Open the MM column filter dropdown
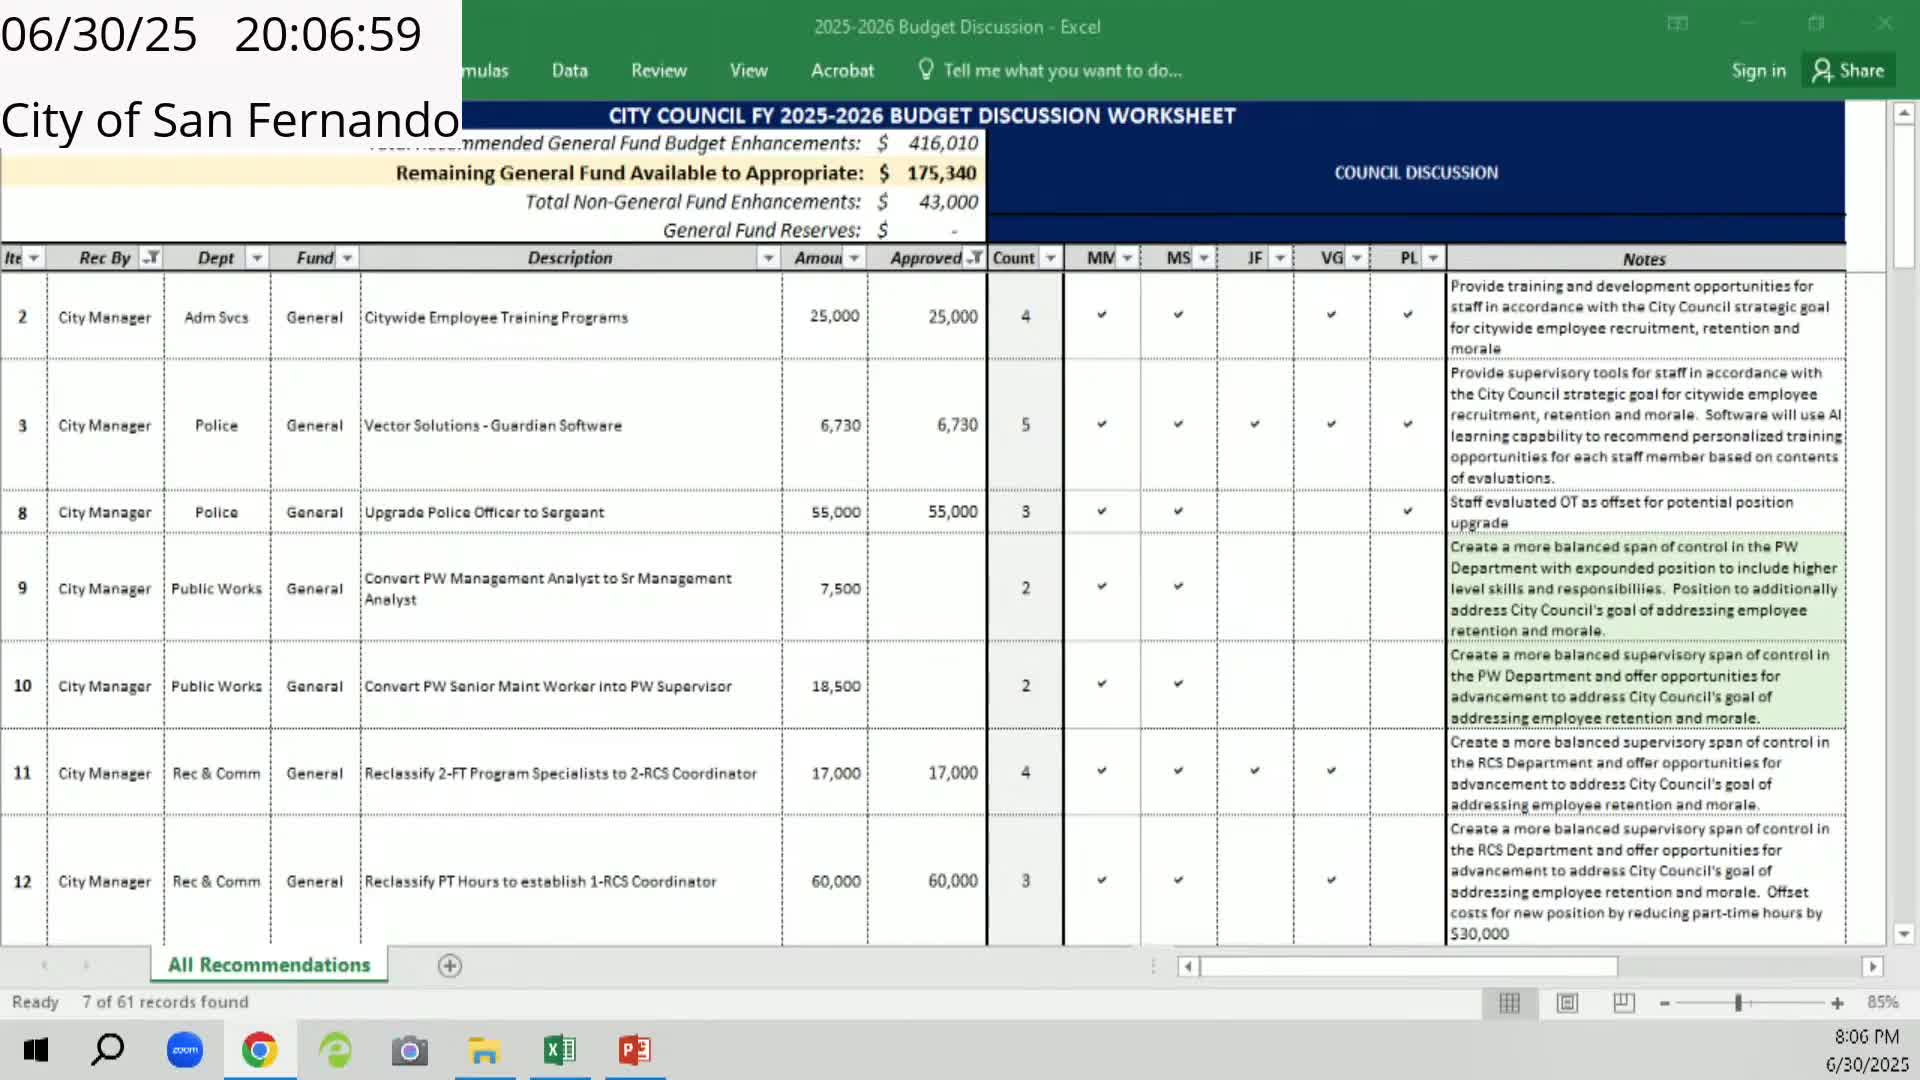The height and width of the screenshot is (1080, 1920). 1127,258
